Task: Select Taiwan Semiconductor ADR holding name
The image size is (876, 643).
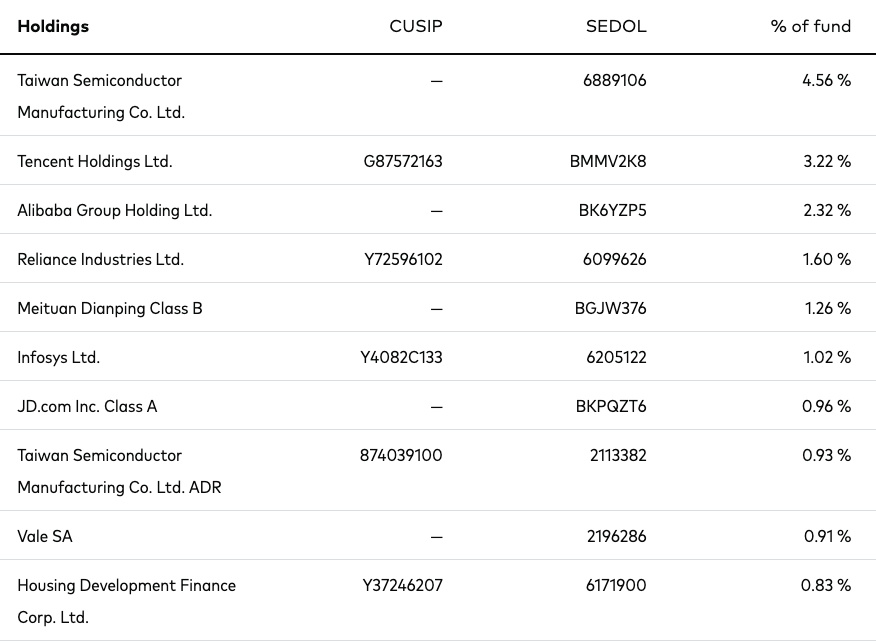Action: [x=119, y=471]
